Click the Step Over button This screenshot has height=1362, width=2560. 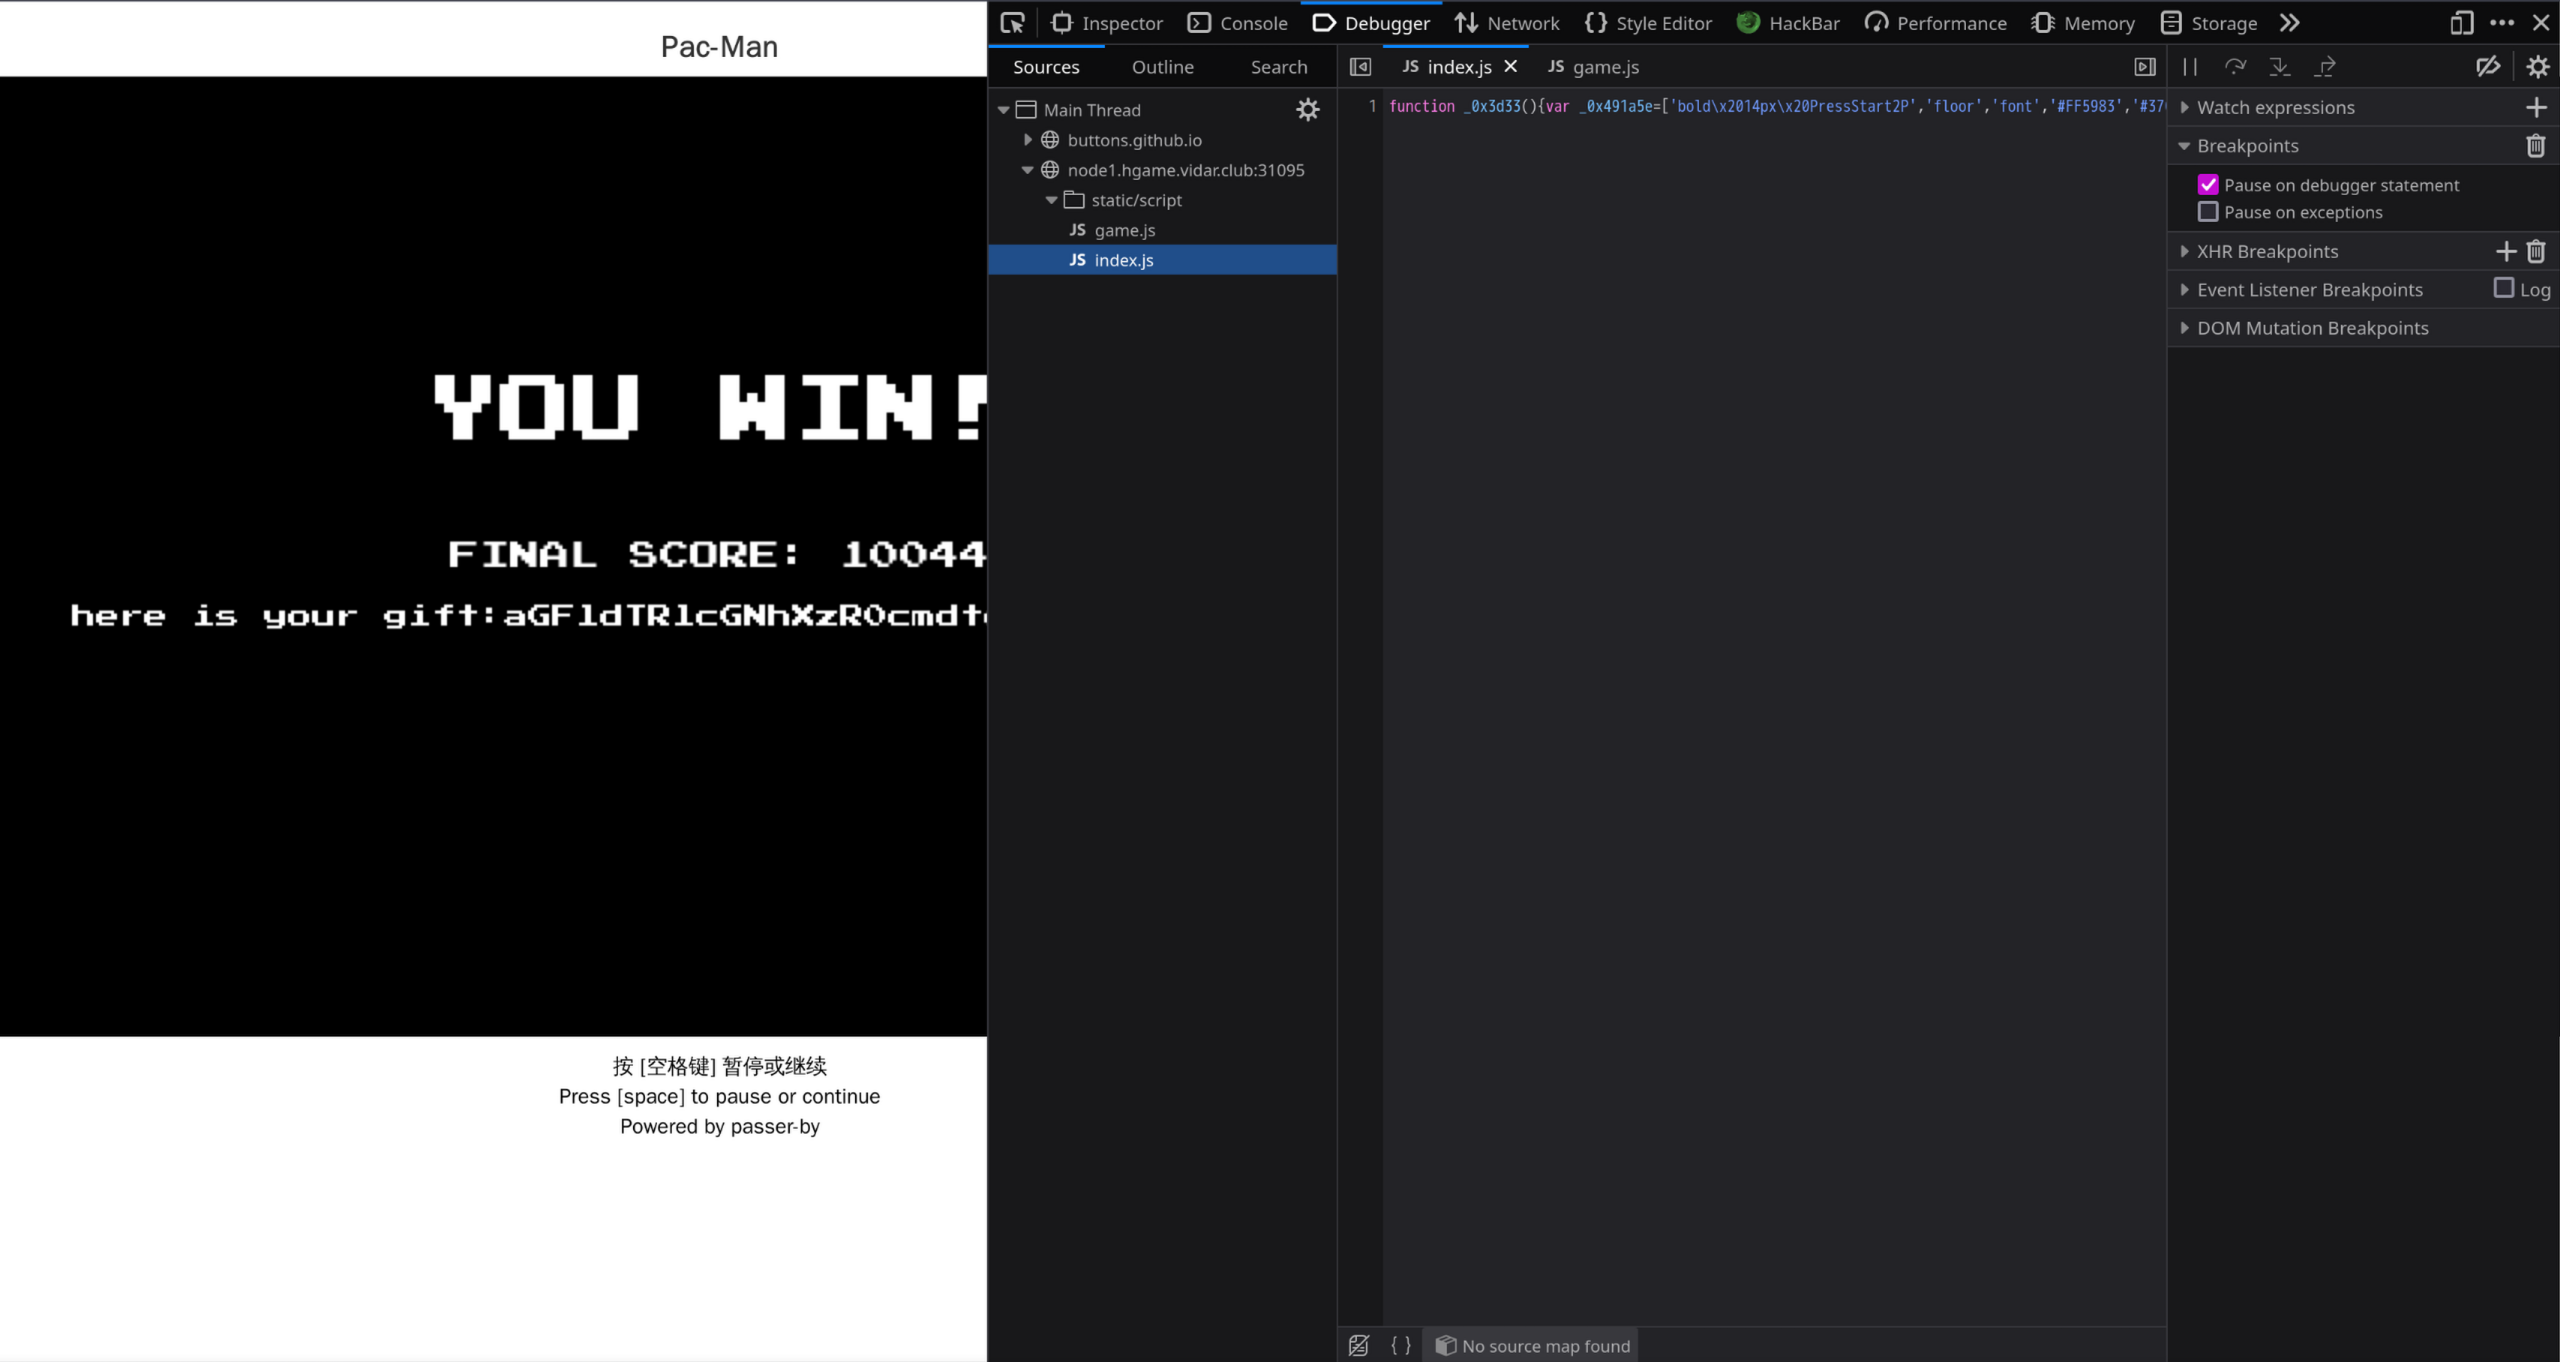point(2235,67)
